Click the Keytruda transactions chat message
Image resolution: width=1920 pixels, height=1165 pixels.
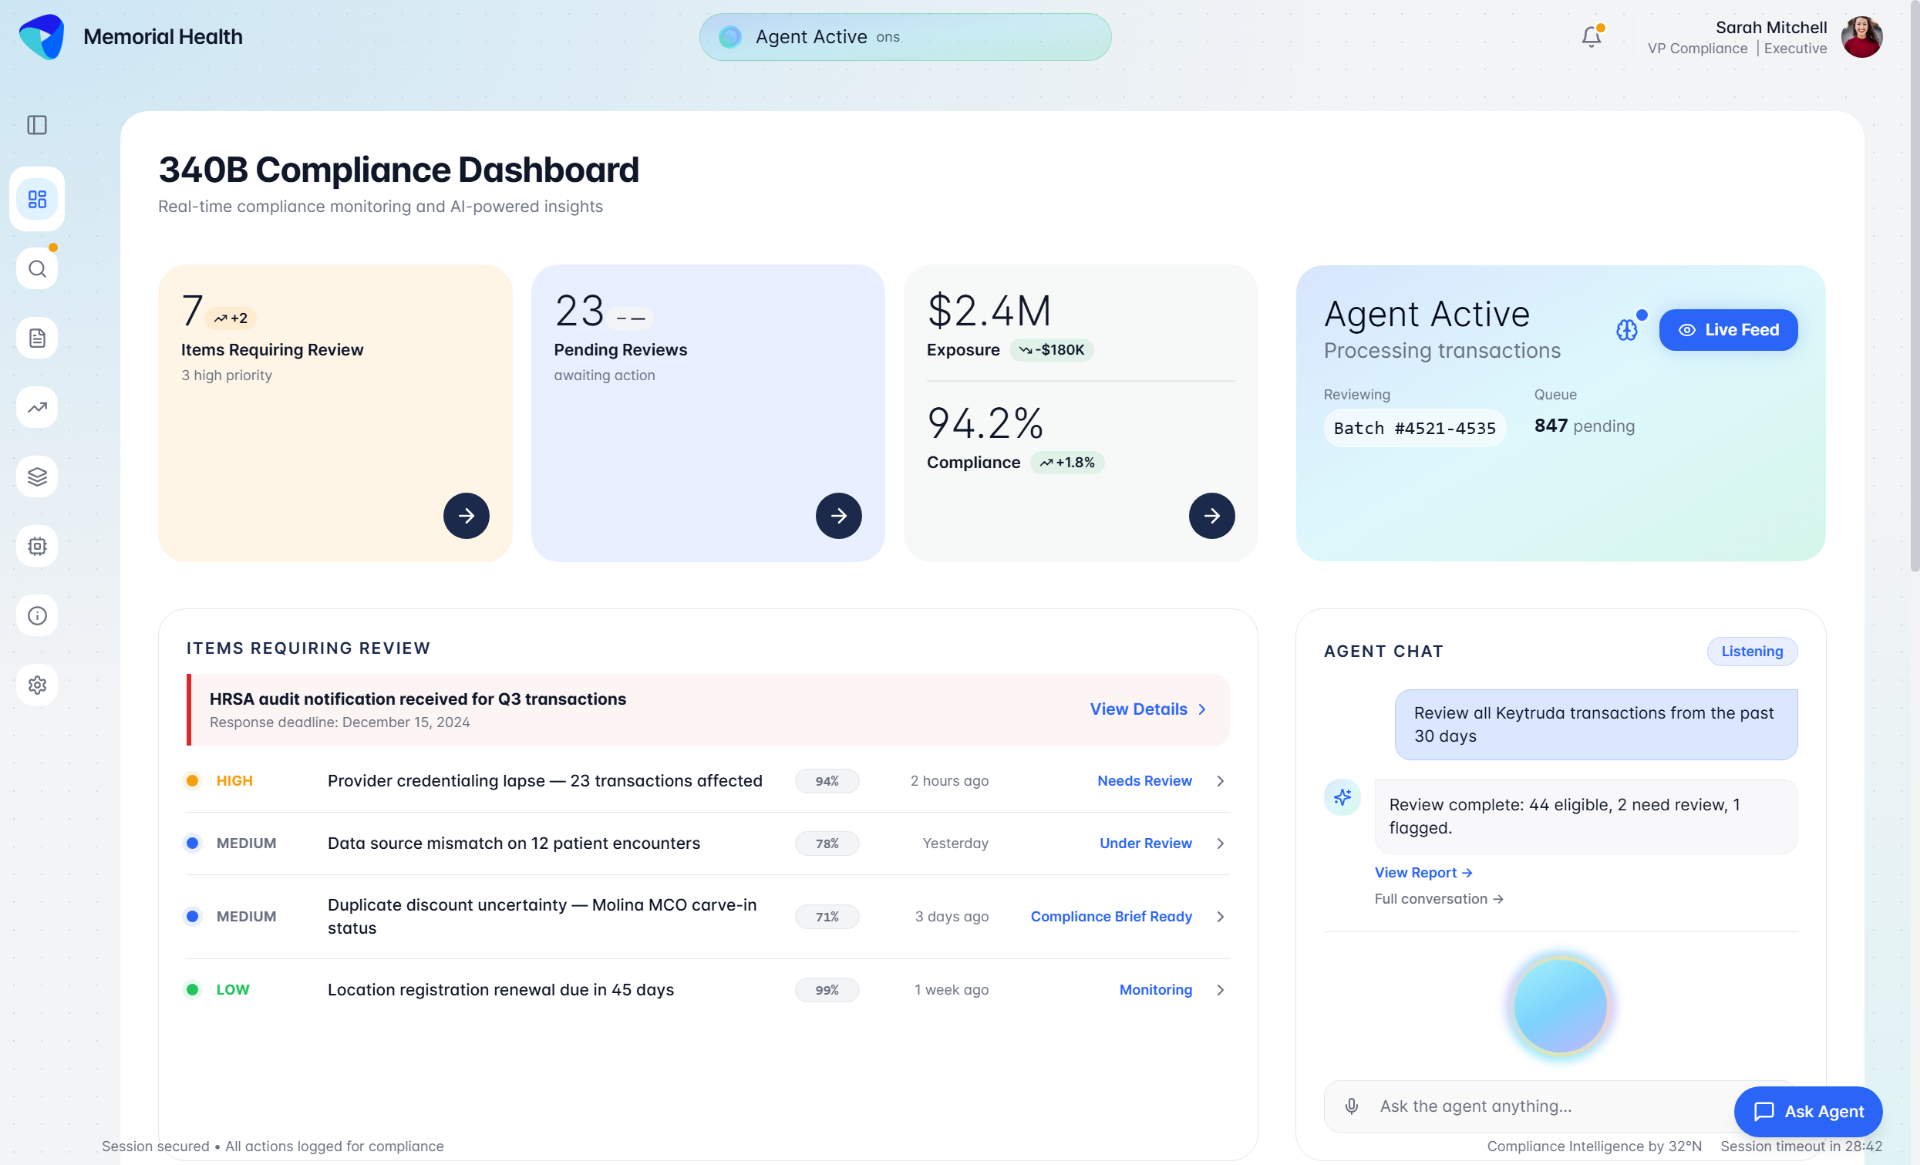1596,725
